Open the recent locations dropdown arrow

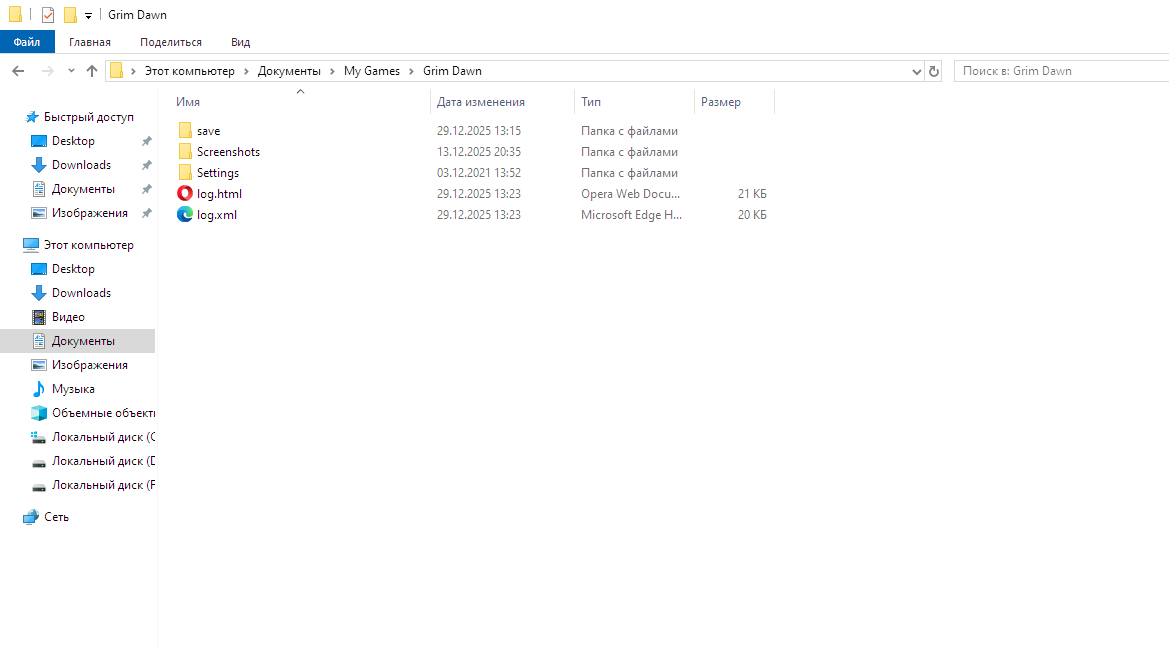[x=71, y=71]
